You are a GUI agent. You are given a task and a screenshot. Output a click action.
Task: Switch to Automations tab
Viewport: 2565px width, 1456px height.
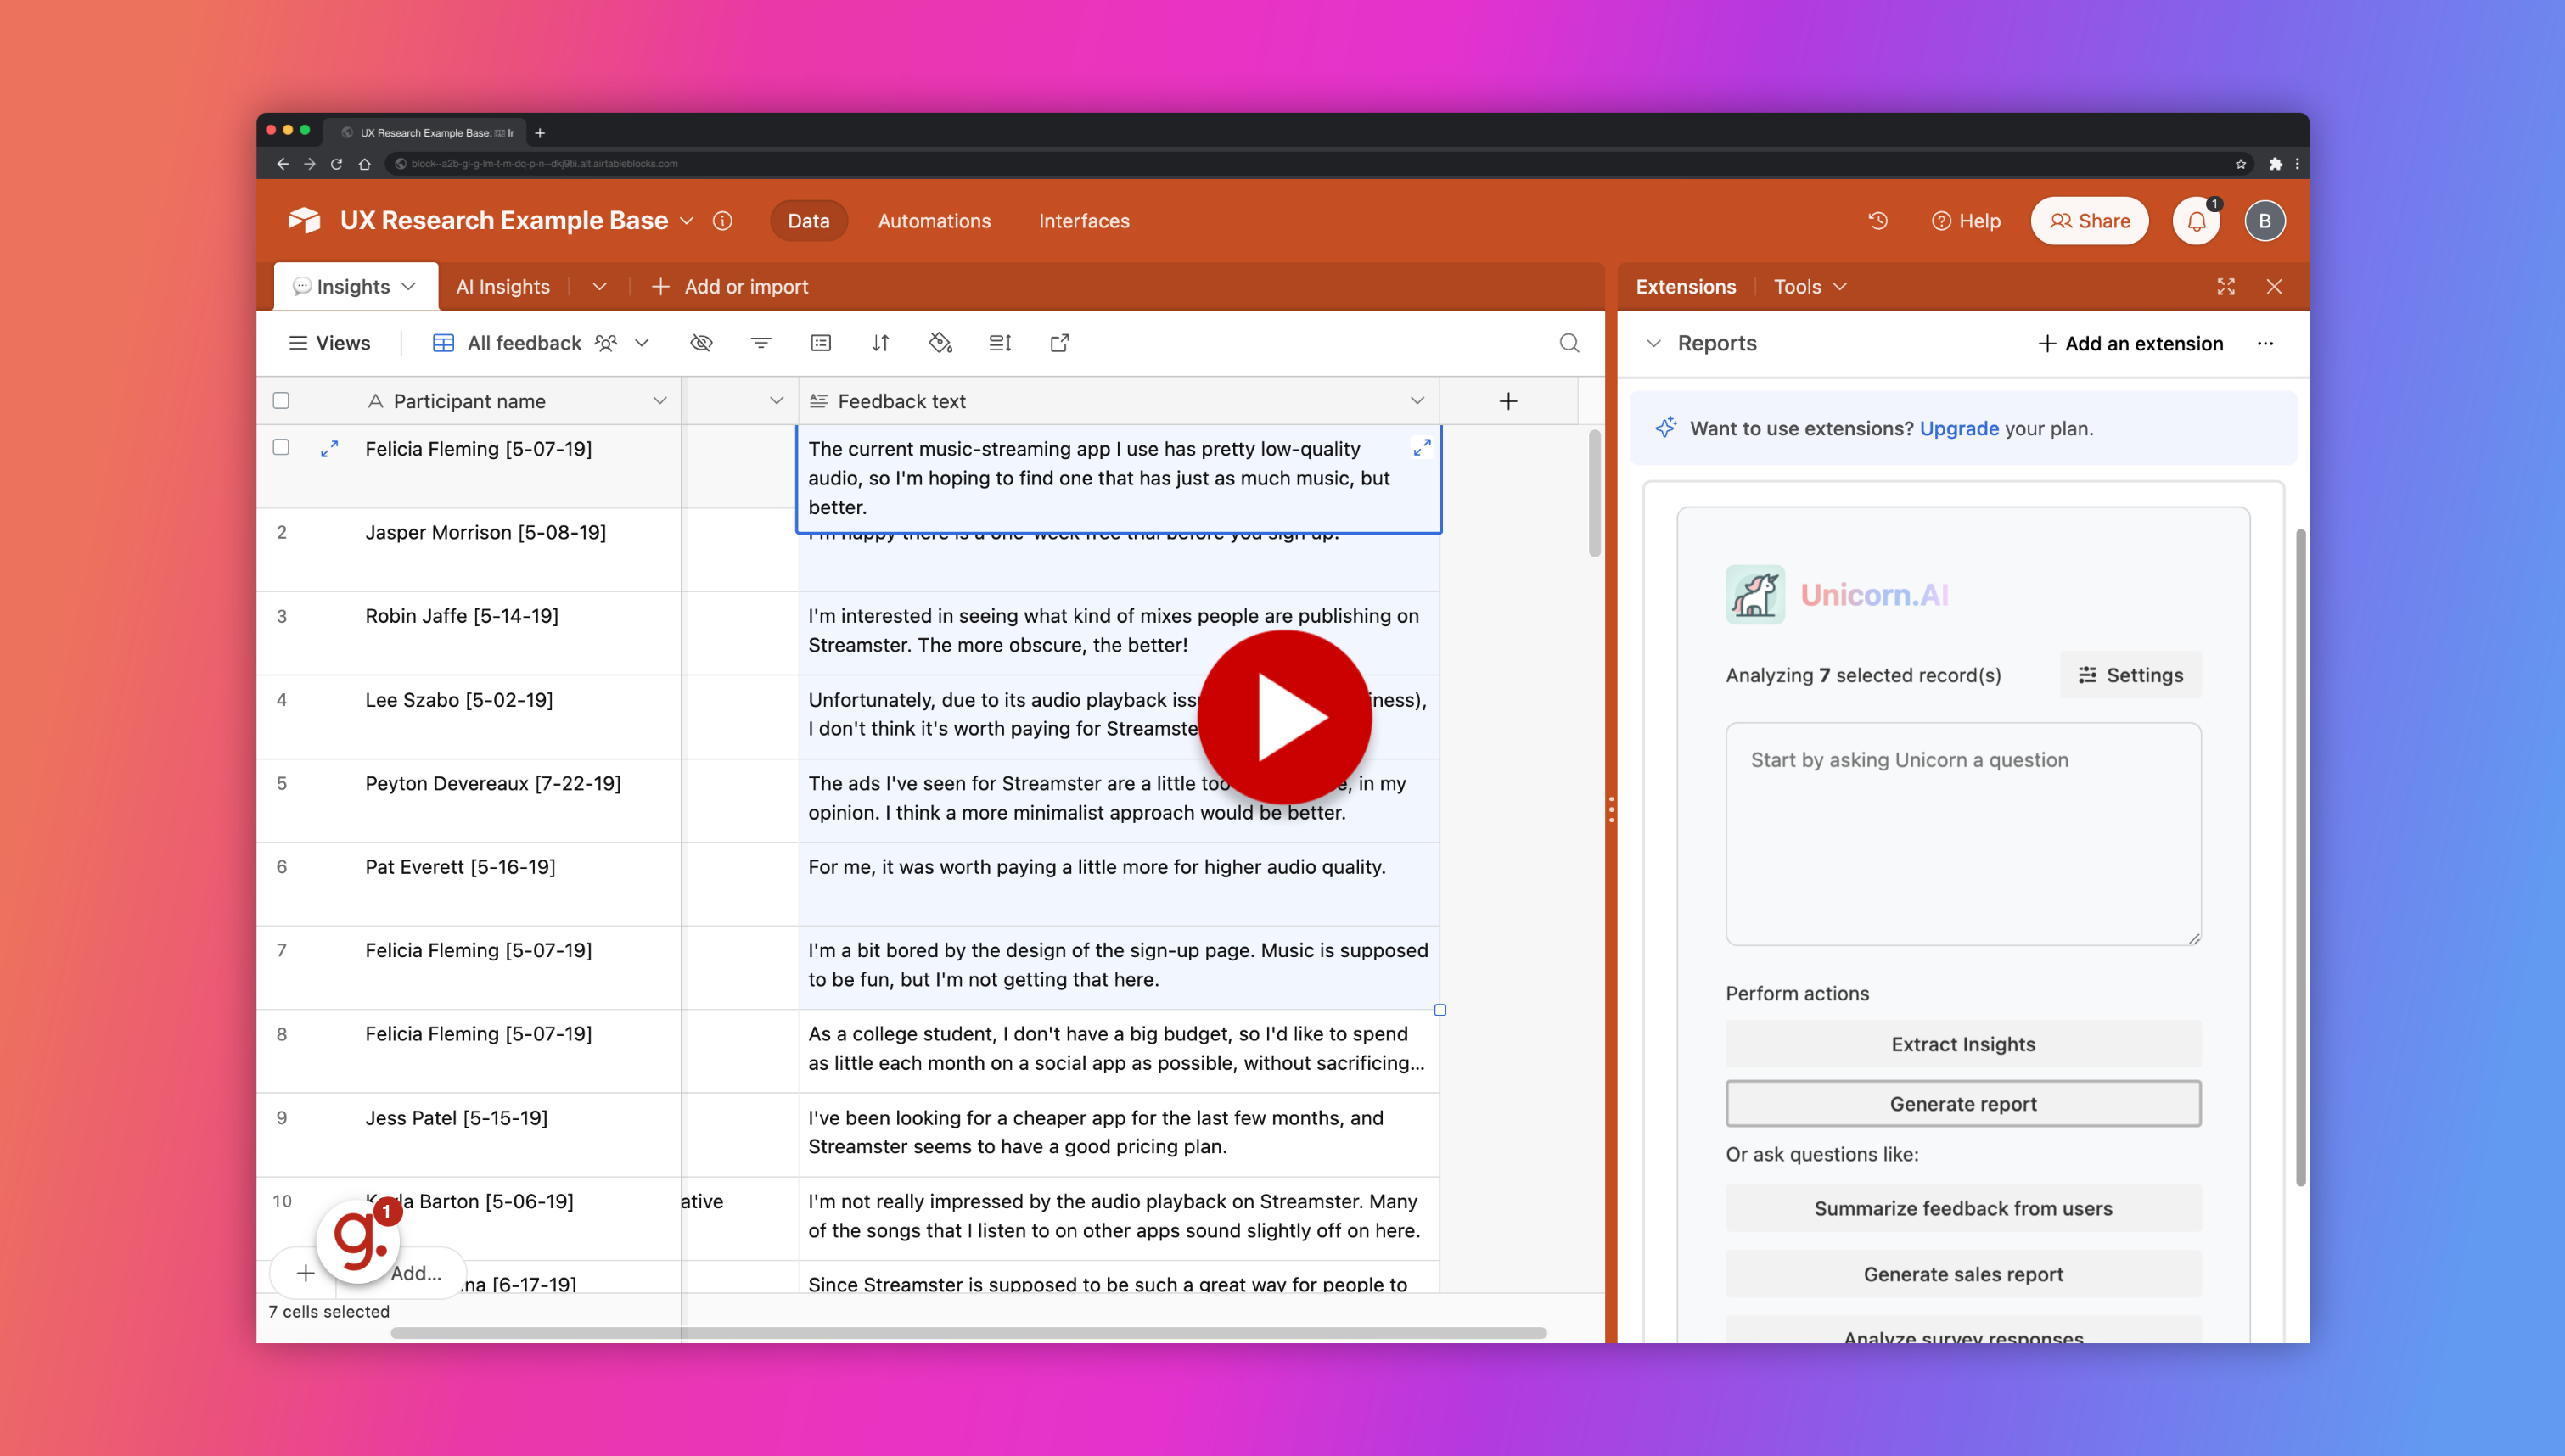(x=934, y=221)
